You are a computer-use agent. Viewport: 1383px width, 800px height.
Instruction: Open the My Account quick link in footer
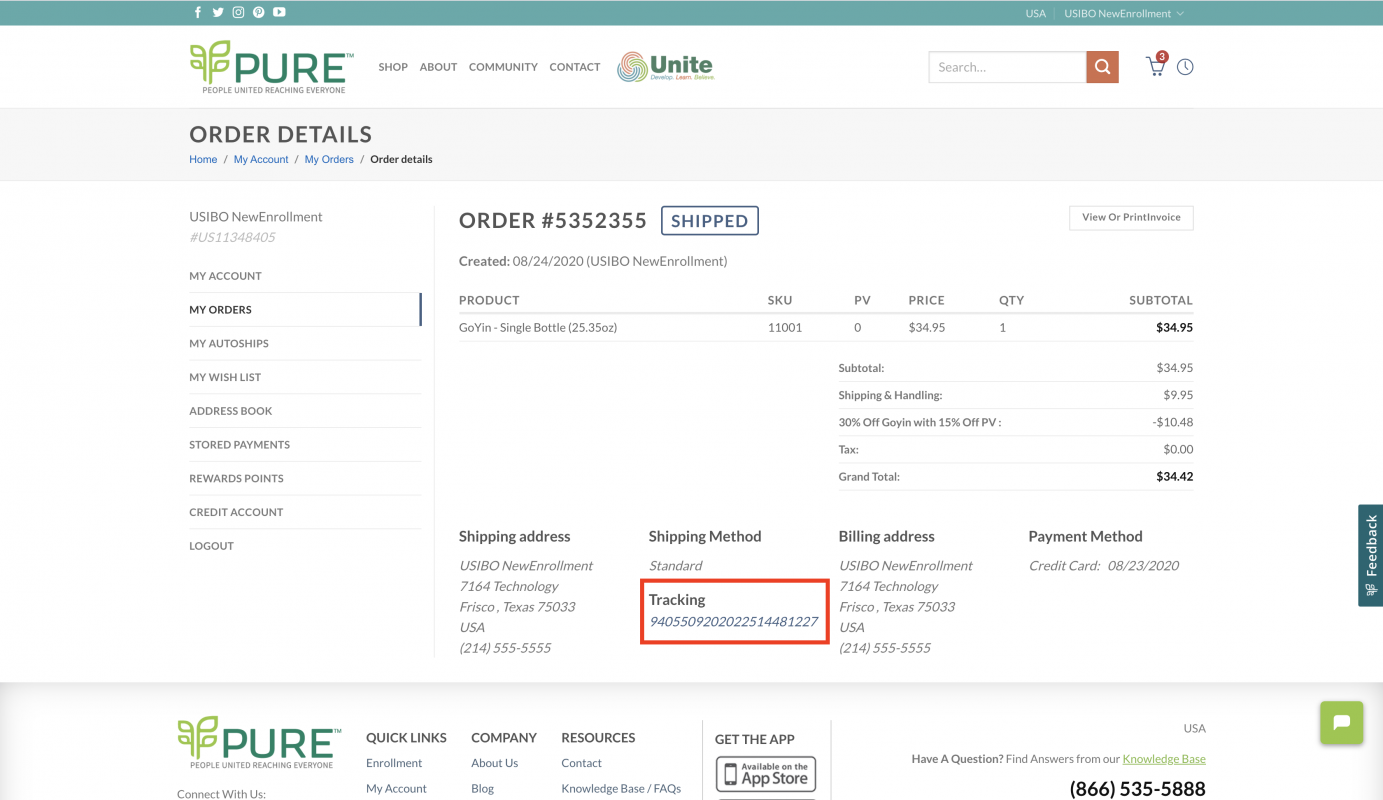[x=396, y=789]
